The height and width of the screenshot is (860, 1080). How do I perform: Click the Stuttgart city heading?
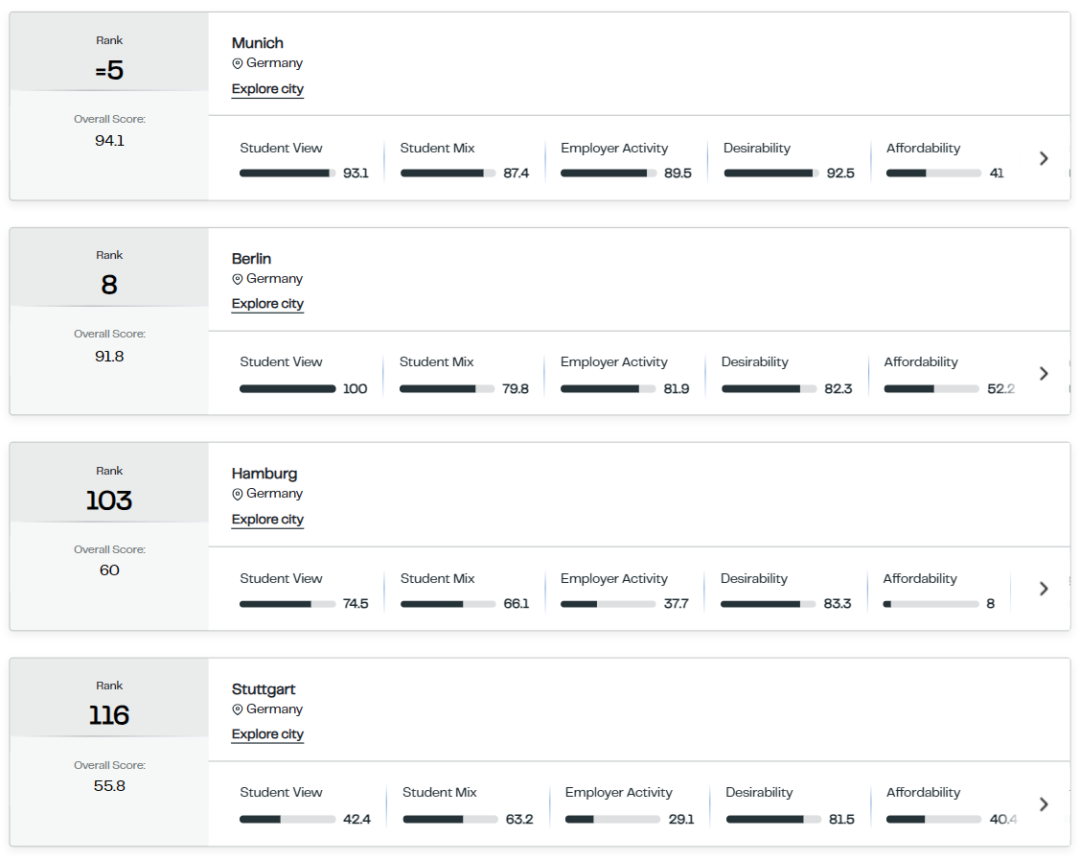(263, 689)
